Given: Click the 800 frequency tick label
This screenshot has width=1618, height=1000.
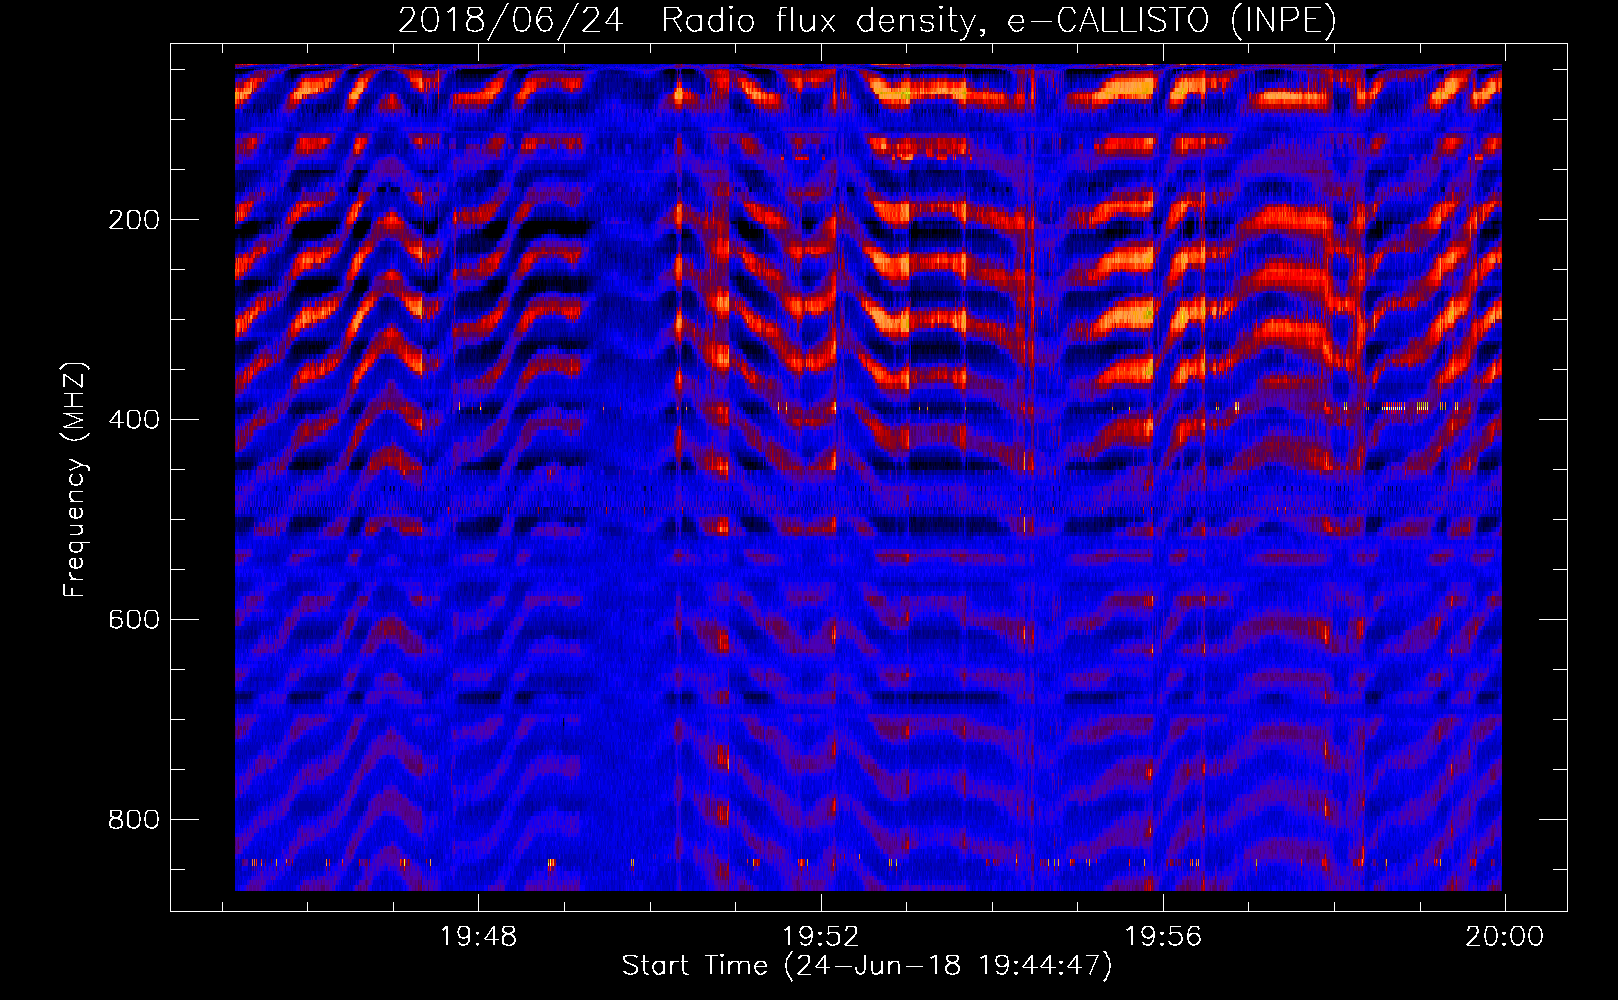Looking at the screenshot, I should (x=133, y=820).
